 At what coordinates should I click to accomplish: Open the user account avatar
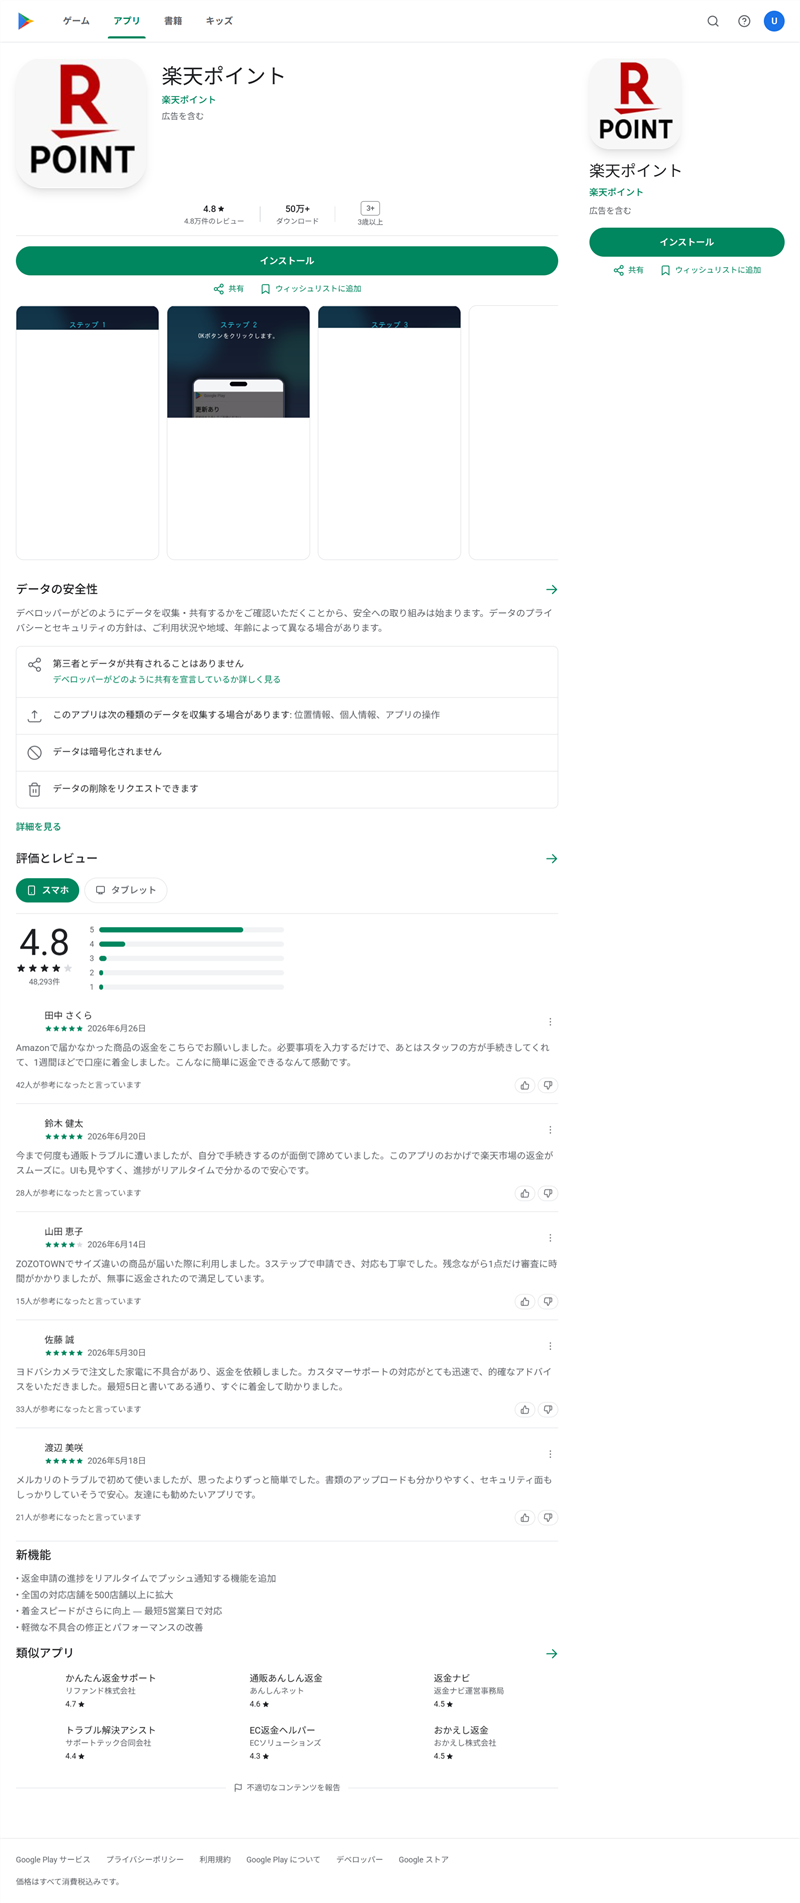(774, 21)
